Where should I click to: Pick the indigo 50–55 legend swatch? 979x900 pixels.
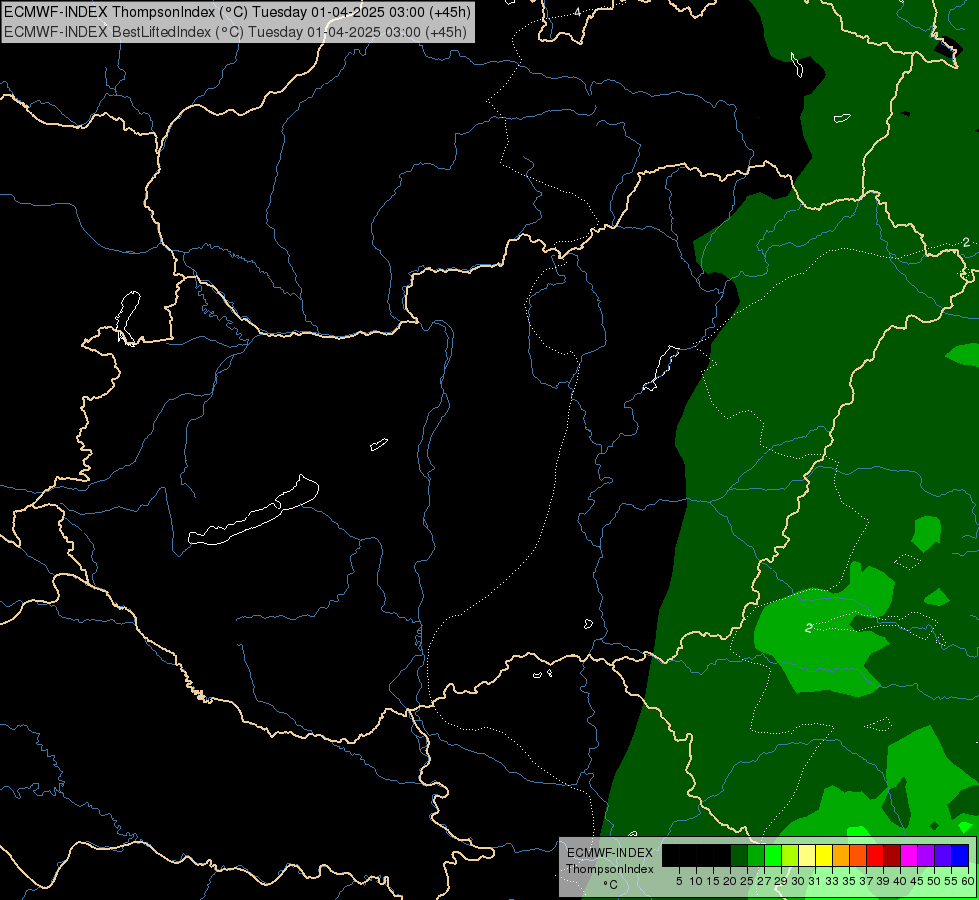(x=943, y=855)
